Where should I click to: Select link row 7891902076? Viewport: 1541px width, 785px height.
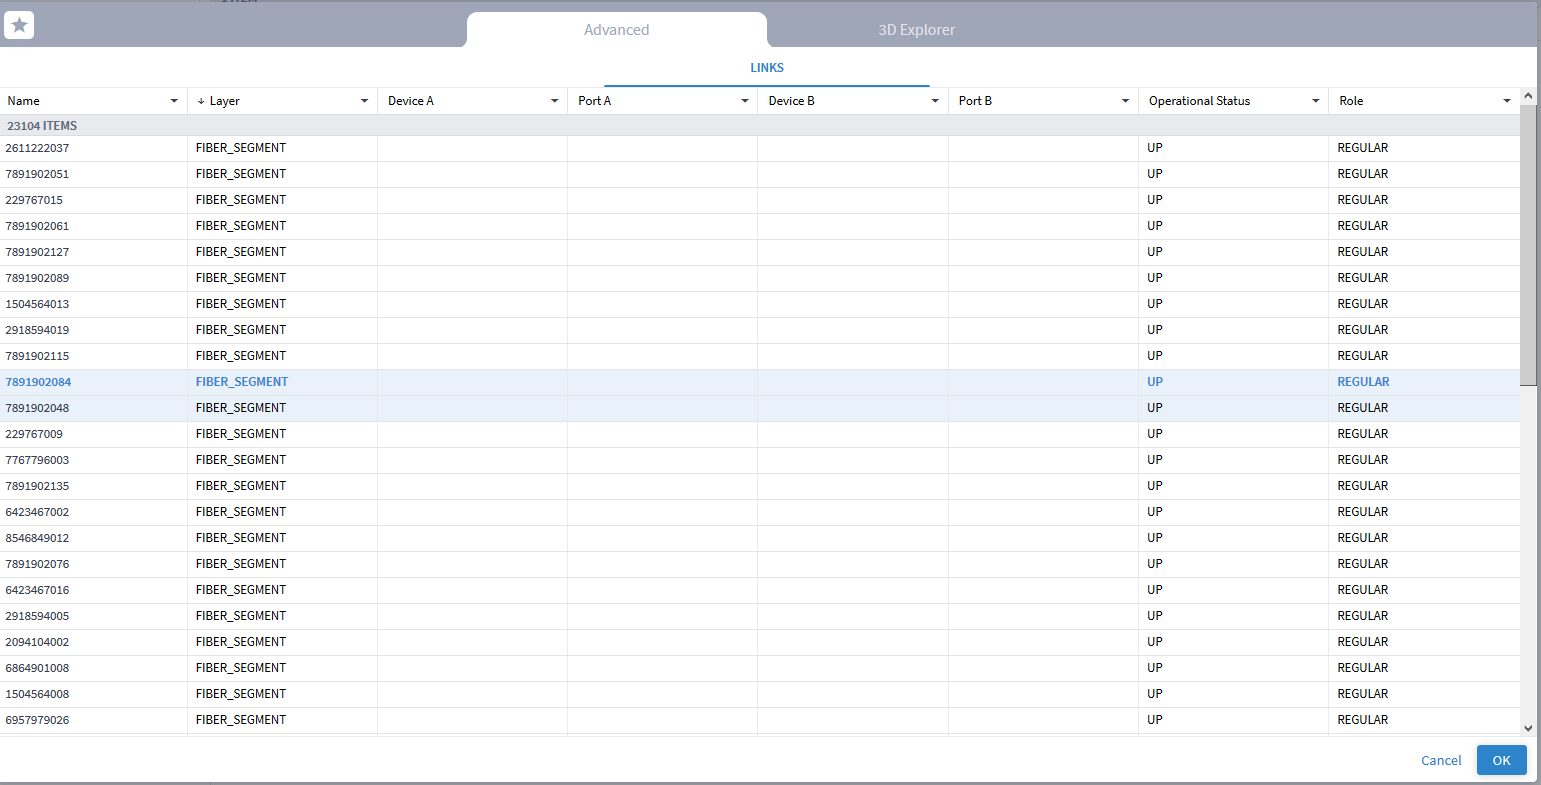click(x=760, y=564)
